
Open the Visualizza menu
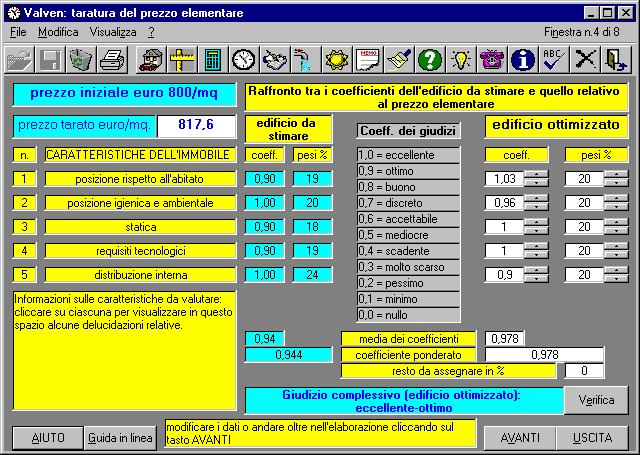point(112,32)
